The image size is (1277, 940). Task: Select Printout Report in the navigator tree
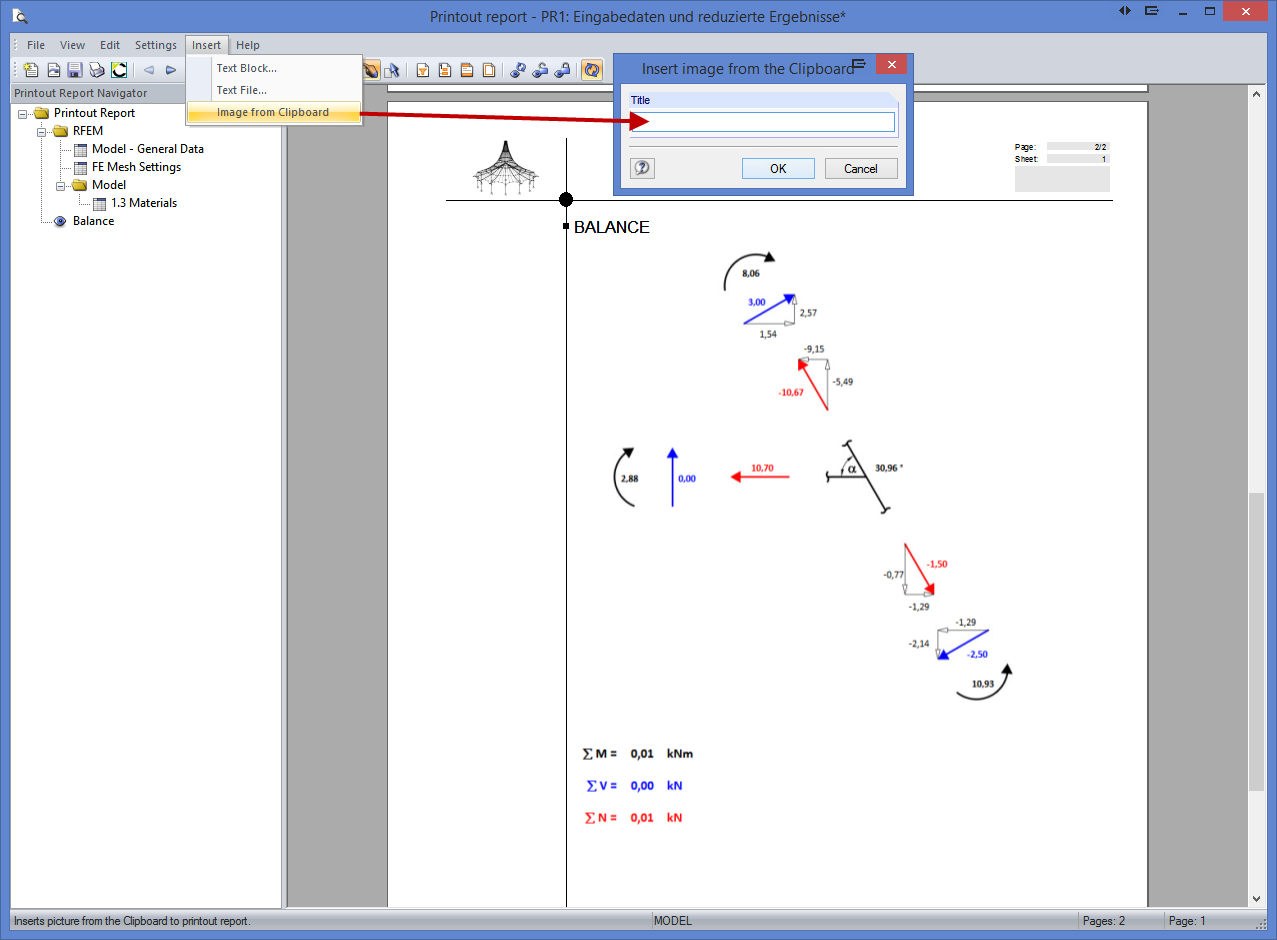[x=94, y=113]
